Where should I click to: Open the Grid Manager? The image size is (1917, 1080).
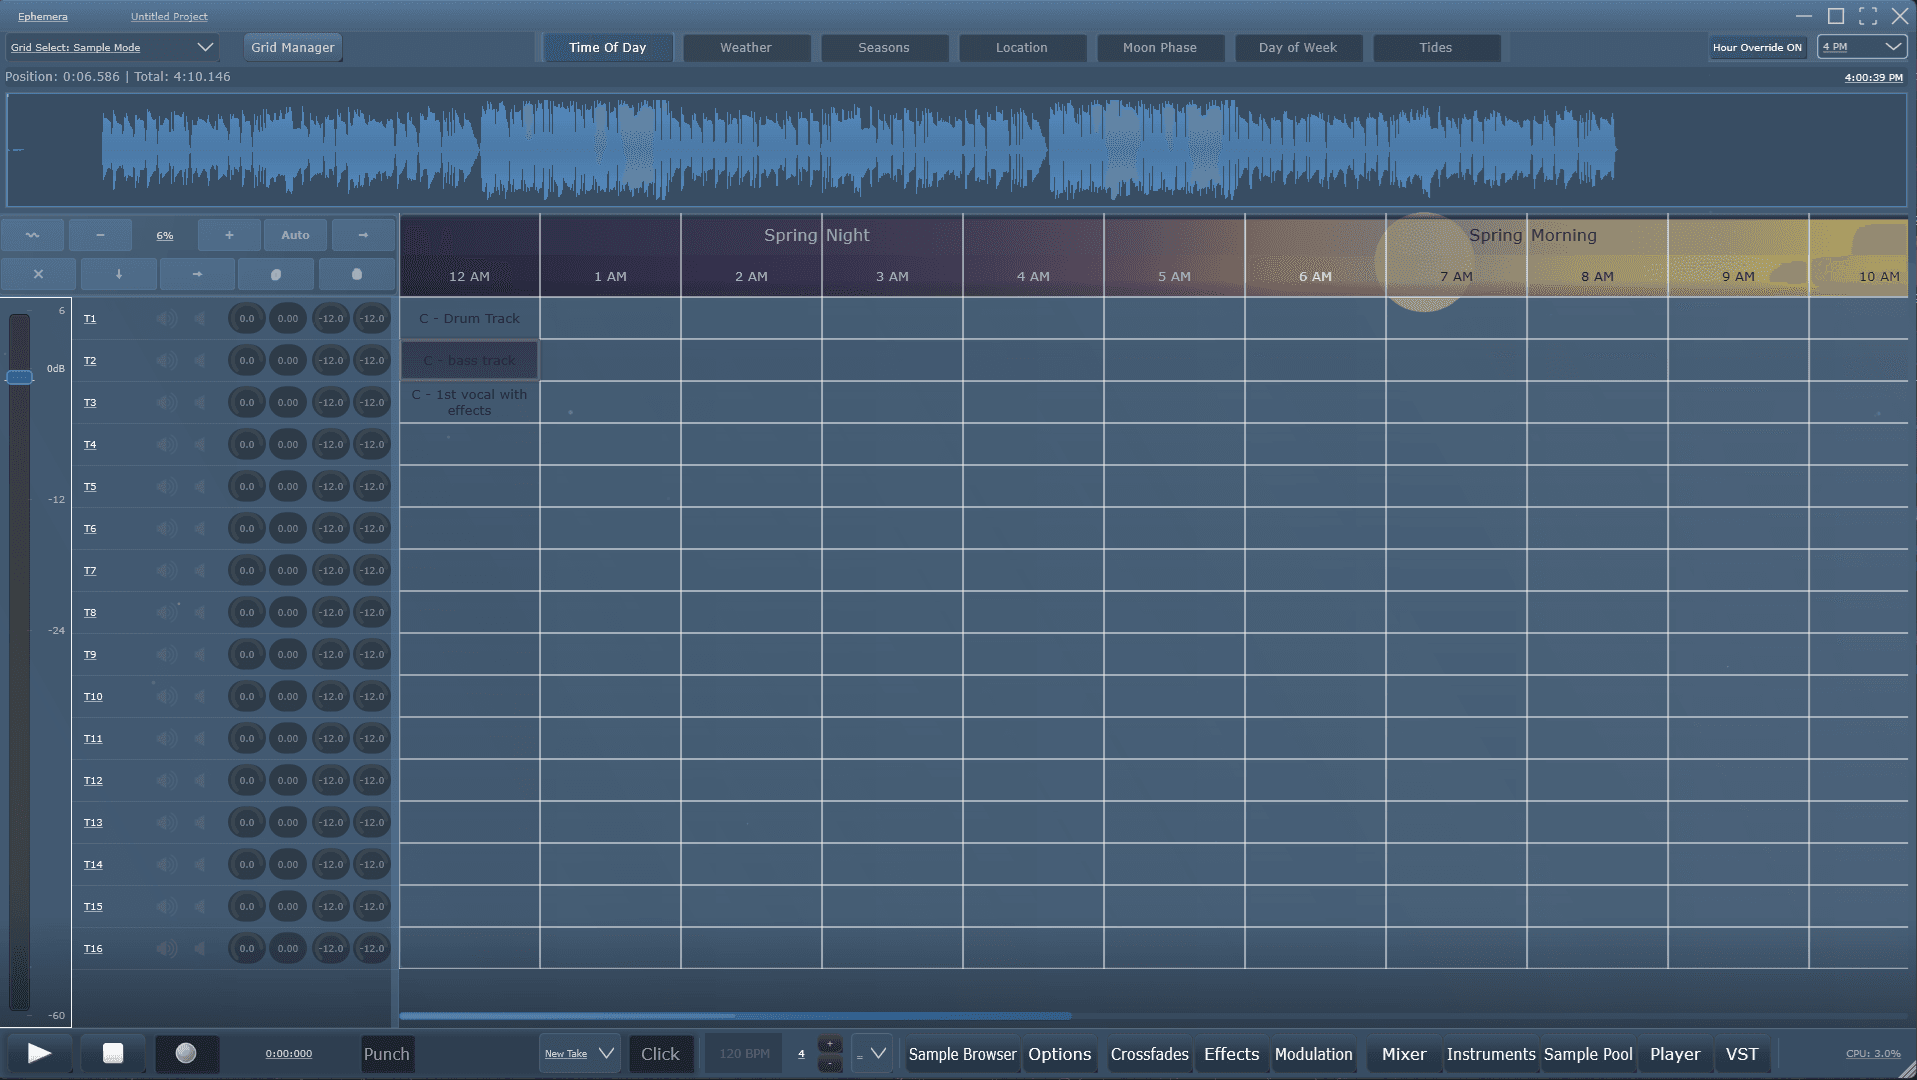[x=292, y=47]
